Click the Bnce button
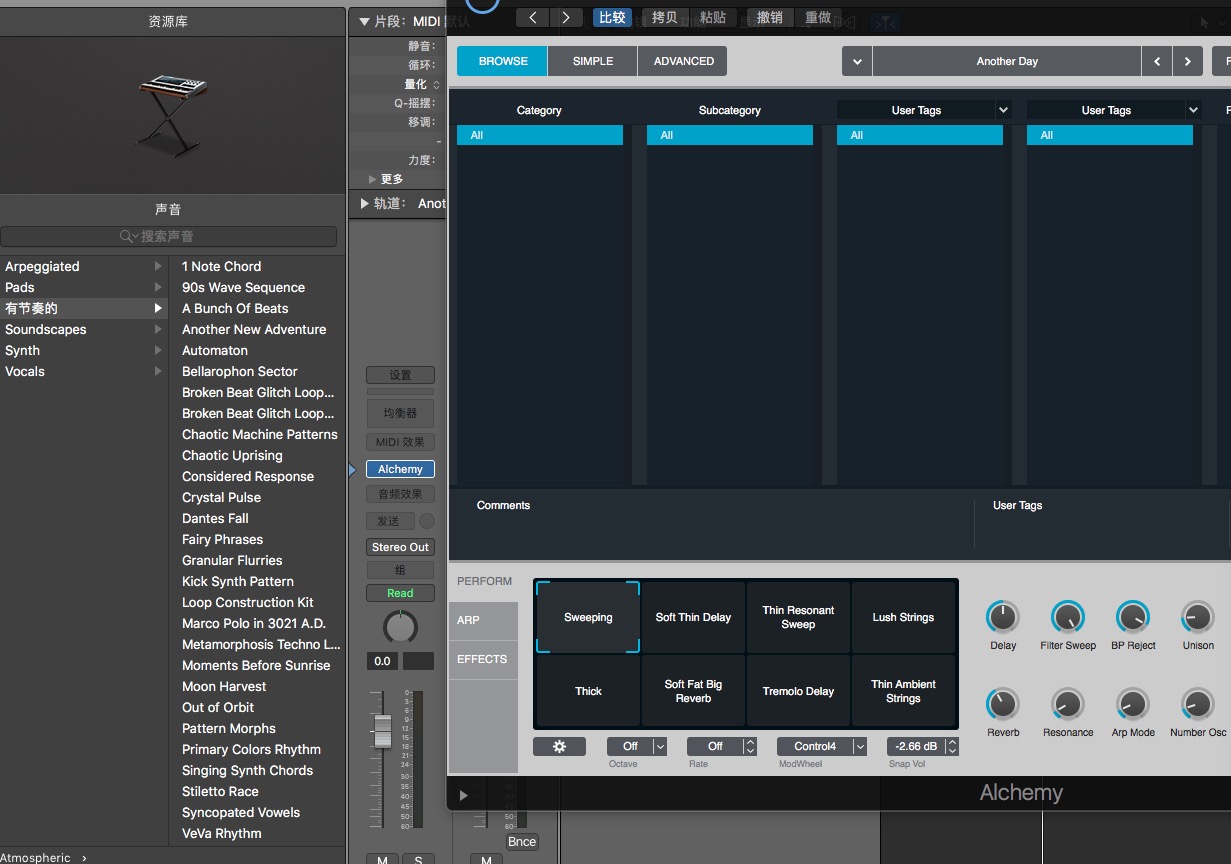 [521, 842]
